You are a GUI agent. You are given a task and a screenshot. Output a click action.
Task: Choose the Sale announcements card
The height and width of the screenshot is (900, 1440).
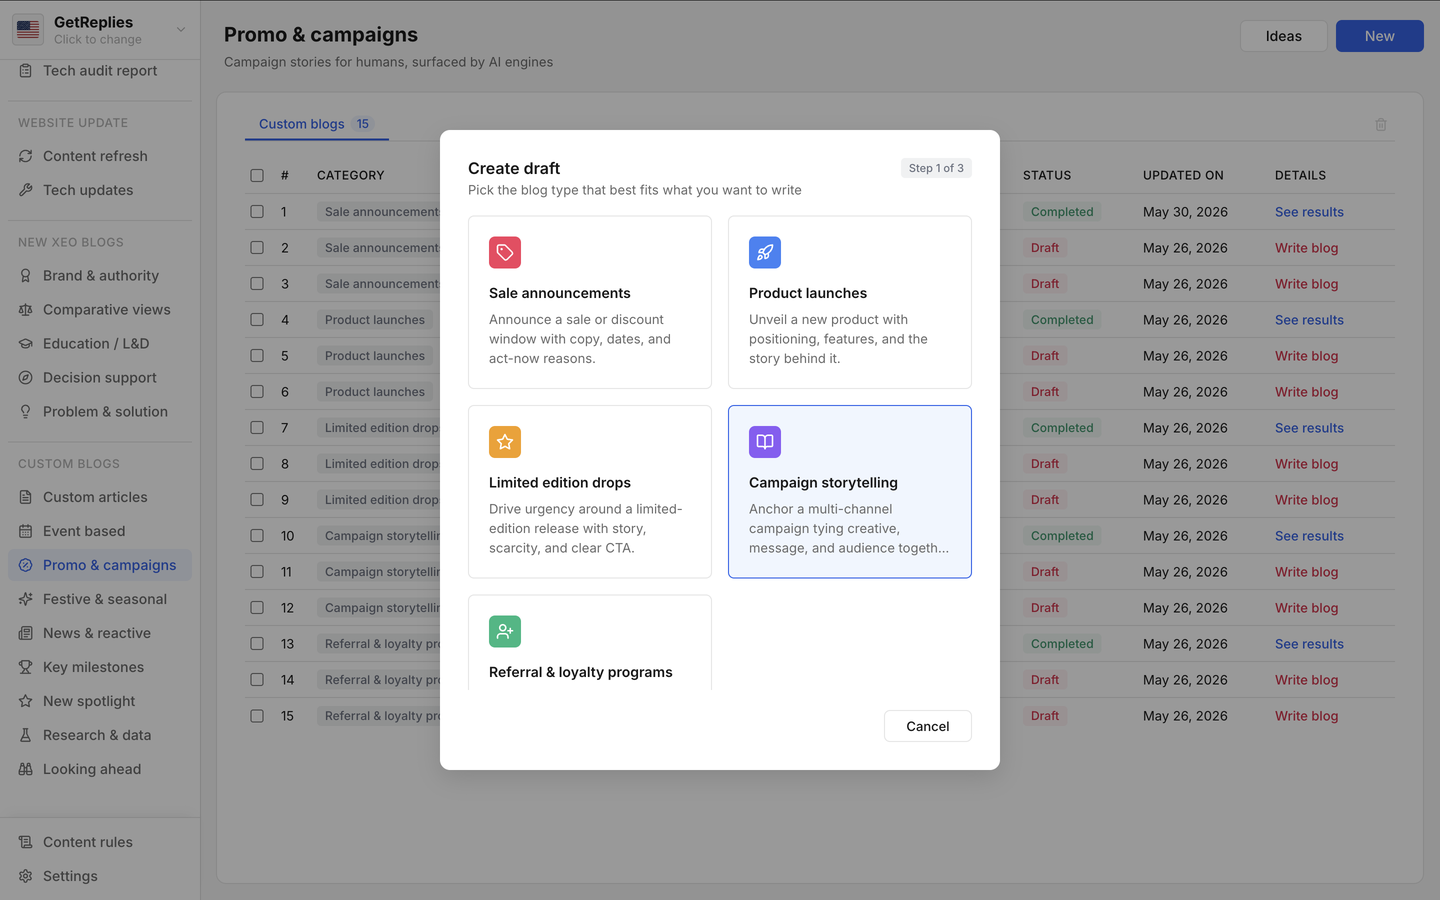590,302
